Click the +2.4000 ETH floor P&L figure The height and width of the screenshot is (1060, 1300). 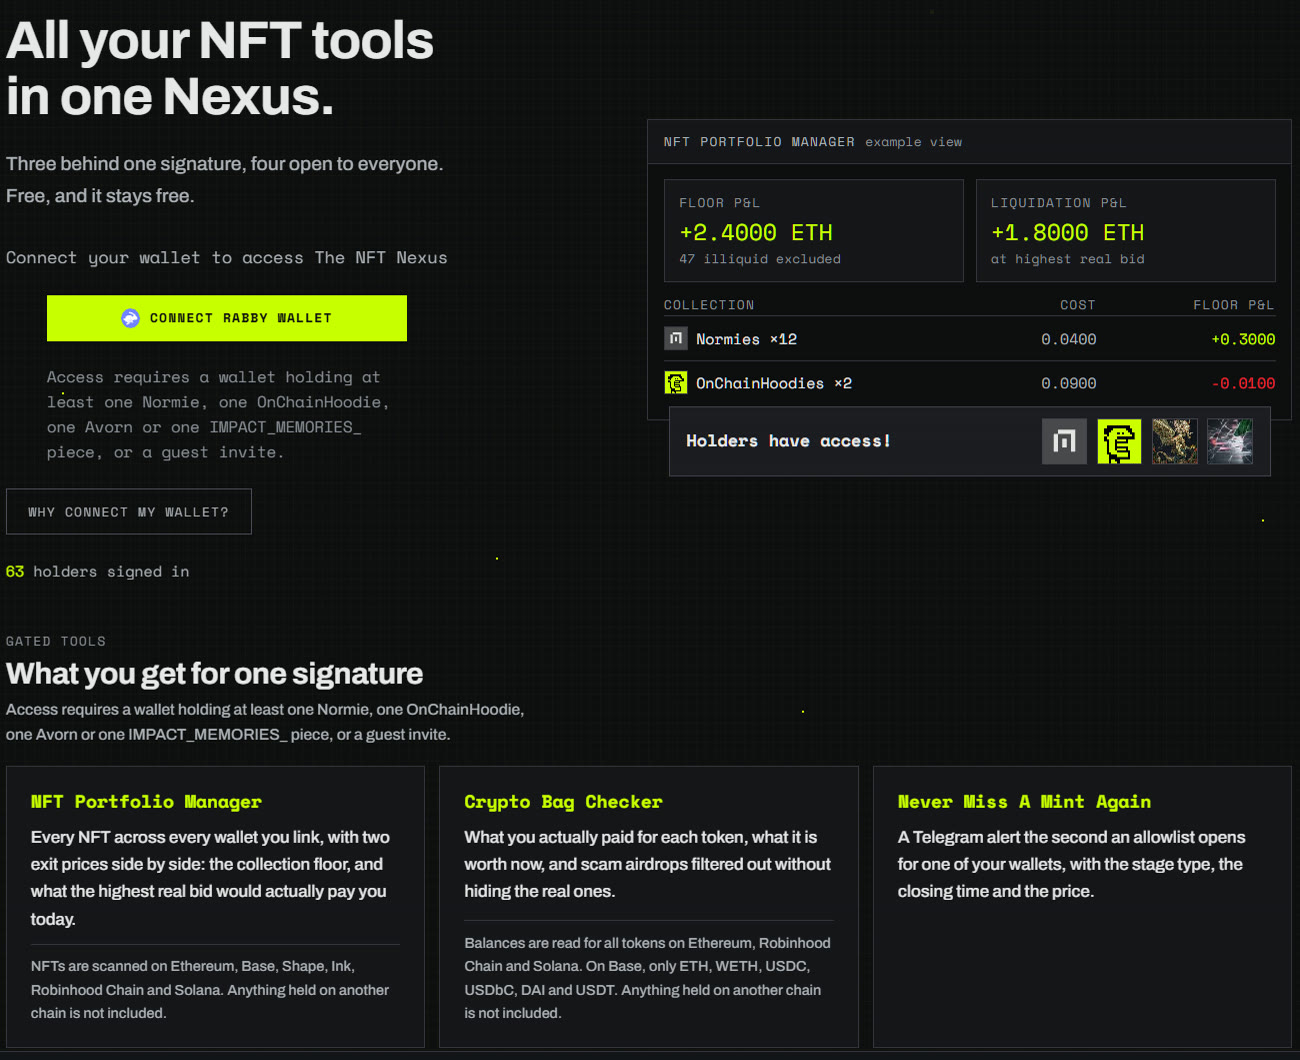(756, 233)
